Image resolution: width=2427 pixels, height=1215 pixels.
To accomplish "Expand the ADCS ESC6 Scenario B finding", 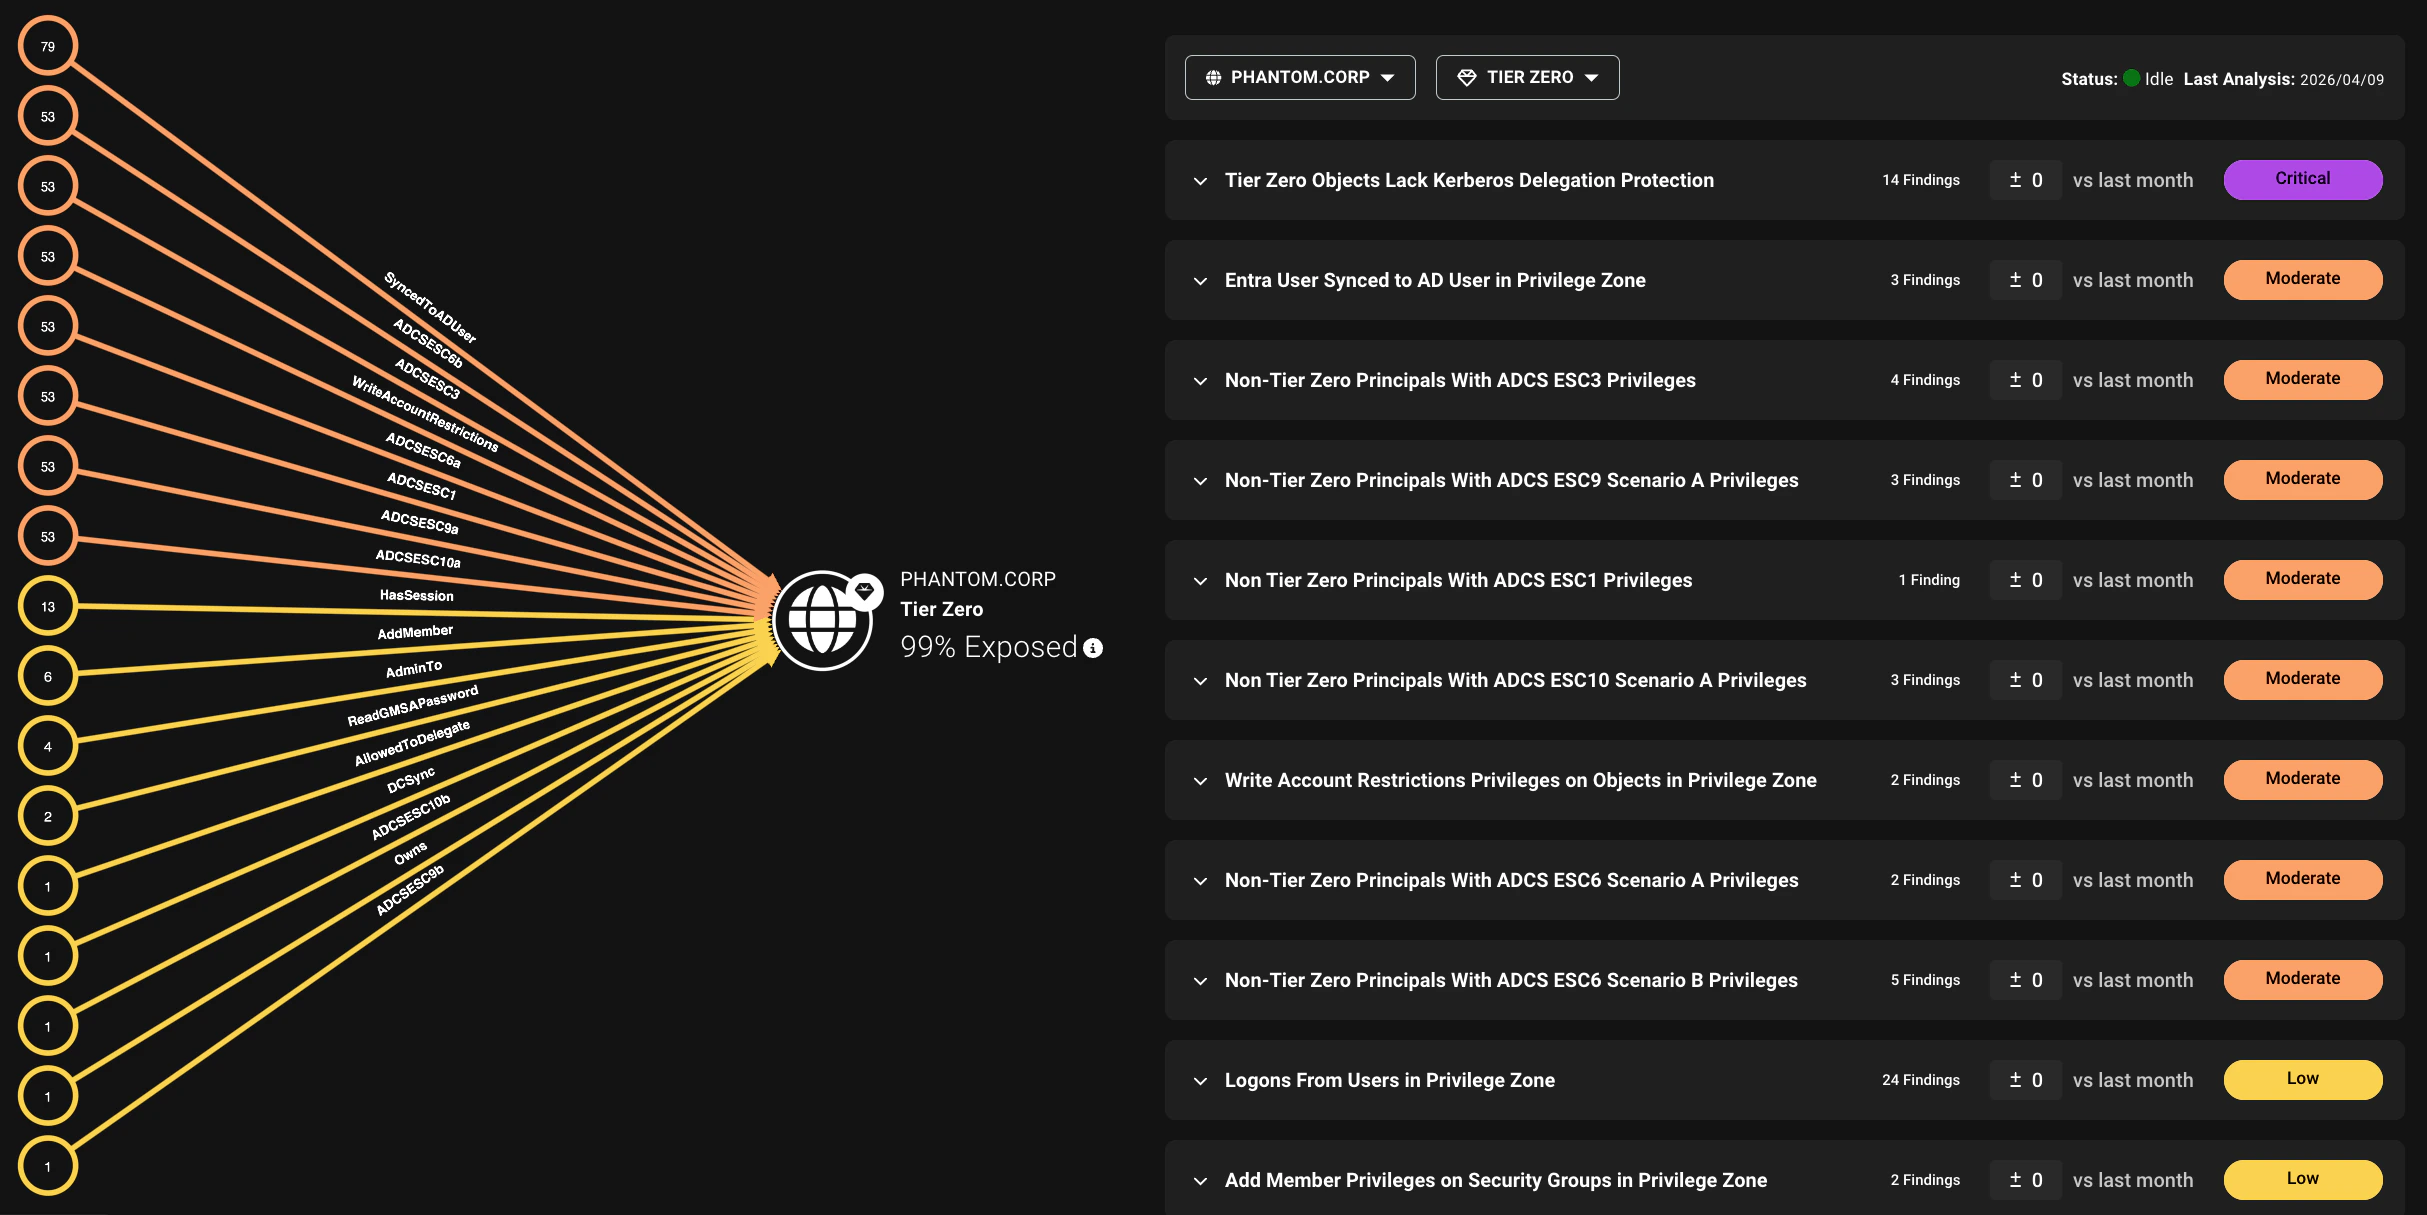I will point(1201,982).
